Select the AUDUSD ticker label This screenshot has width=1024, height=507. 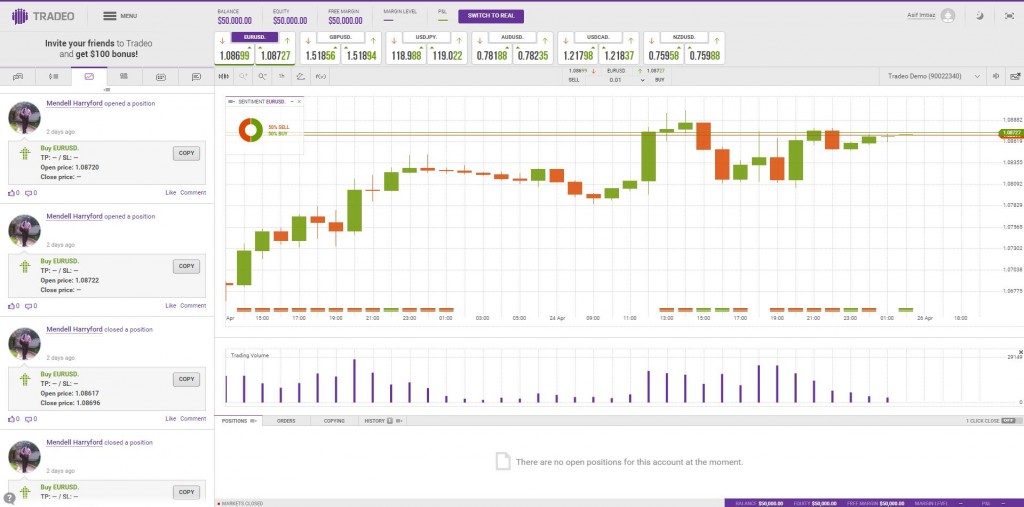(512, 37)
